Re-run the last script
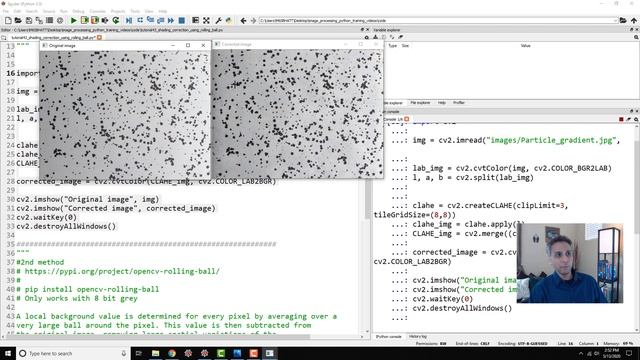 116,20
